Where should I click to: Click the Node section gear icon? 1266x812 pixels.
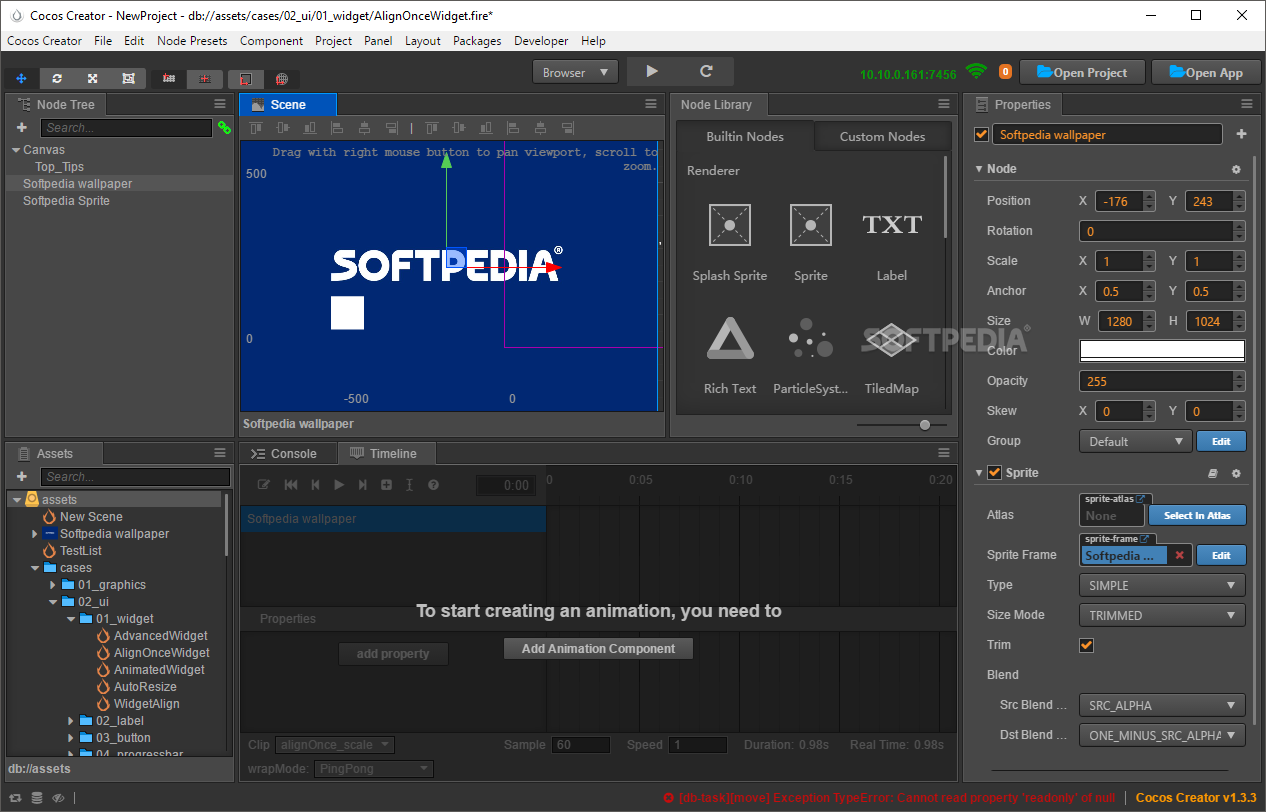[x=1236, y=170]
